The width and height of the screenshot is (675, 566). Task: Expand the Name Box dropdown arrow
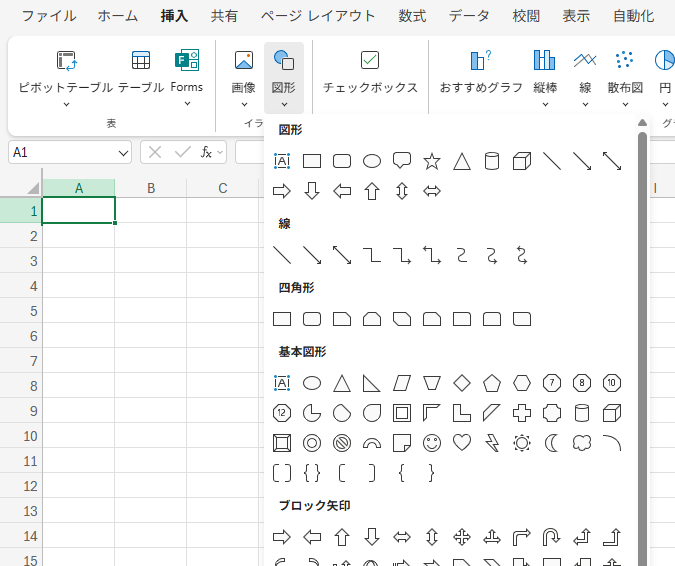(123, 152)
